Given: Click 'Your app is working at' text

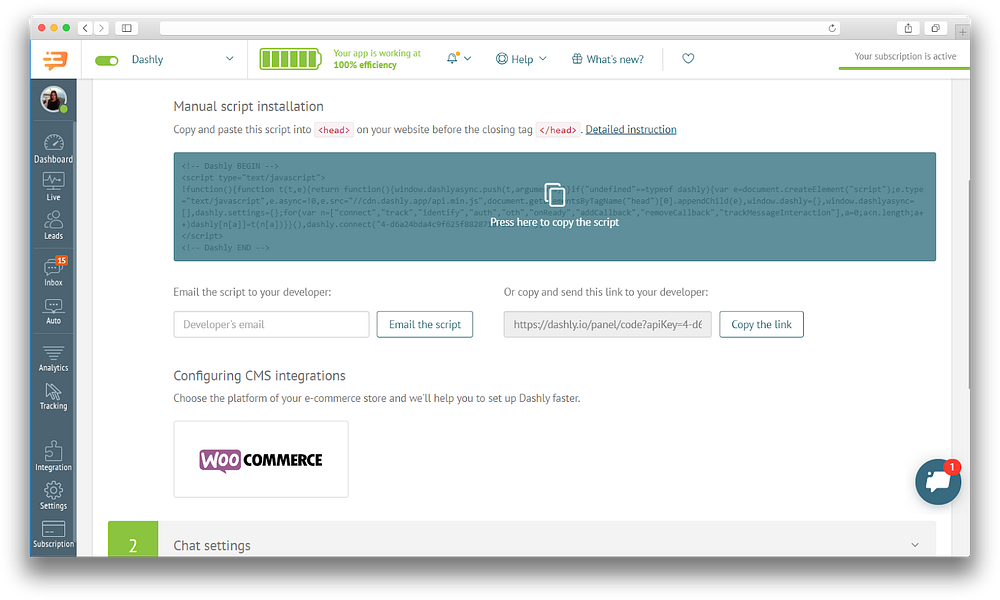Looking at the screenshot, I should pos(377,54).
